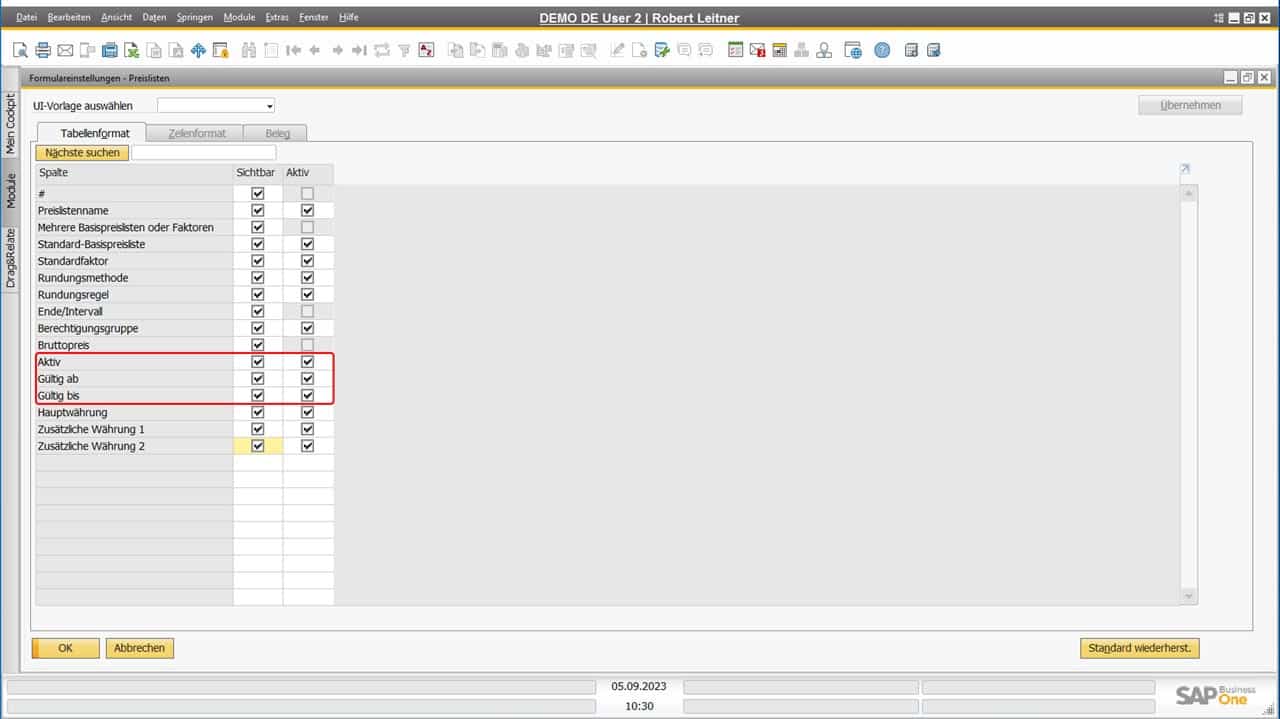Open the Find tool with the binoculars icon

(248, 50)
